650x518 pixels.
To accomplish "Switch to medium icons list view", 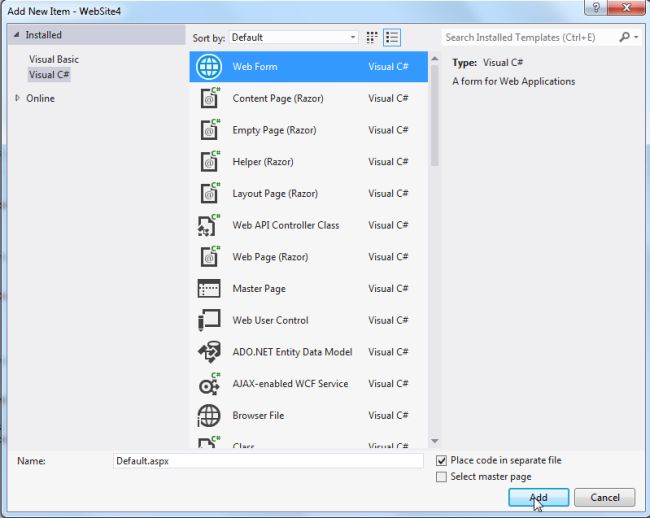I will [392, 37].
